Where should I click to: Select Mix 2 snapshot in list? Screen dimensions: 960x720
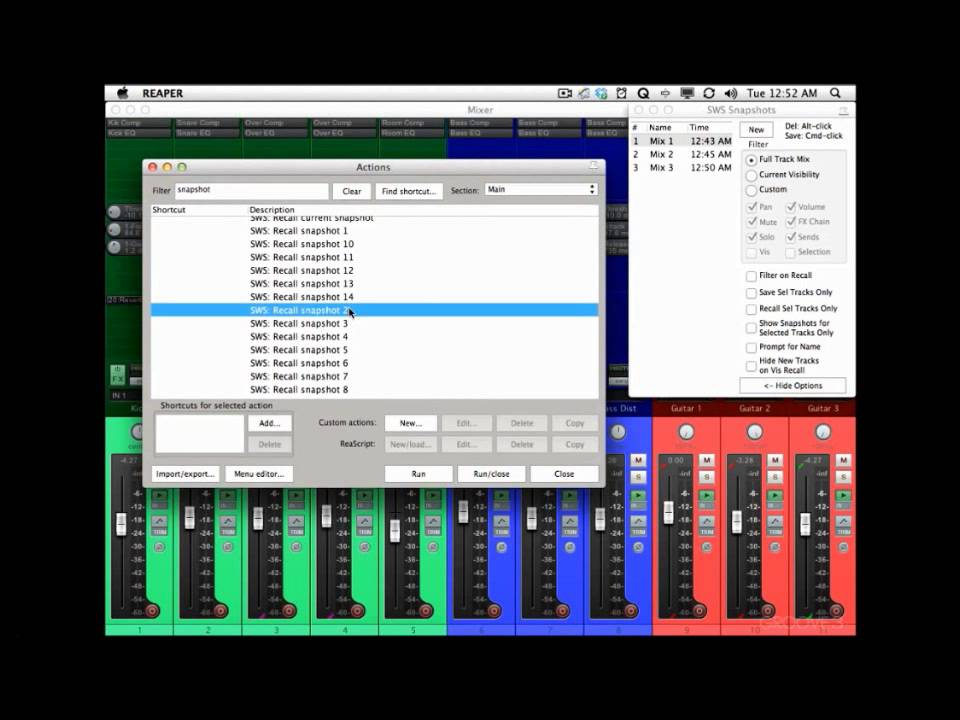(x=681, y=154)
